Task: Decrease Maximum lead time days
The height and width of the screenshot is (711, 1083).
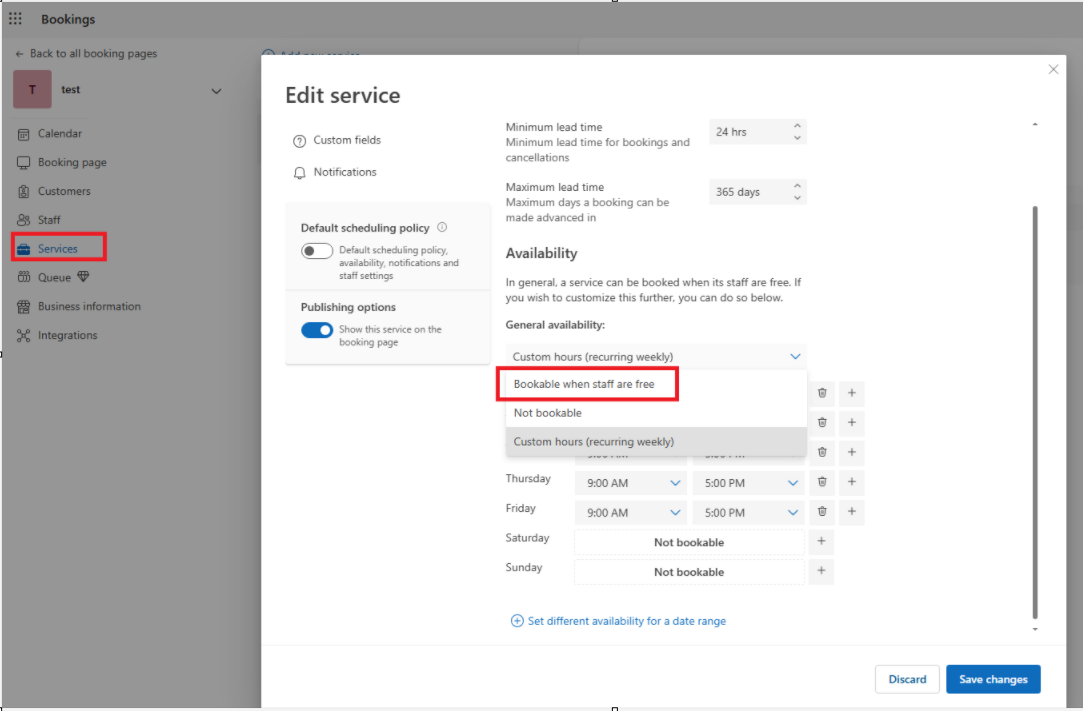Action: [x=797, y=198]
